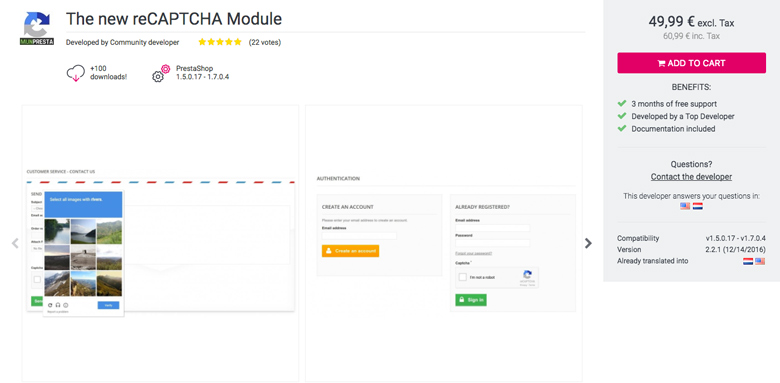780x383 pixels.
Task: Click the captcha refresh challenge icon
Action: click(x=50, y=305)
